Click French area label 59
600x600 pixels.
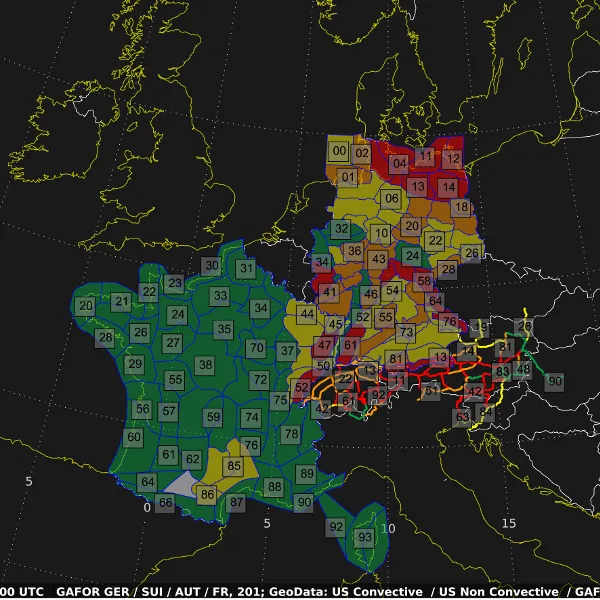[x=213, y=417]
